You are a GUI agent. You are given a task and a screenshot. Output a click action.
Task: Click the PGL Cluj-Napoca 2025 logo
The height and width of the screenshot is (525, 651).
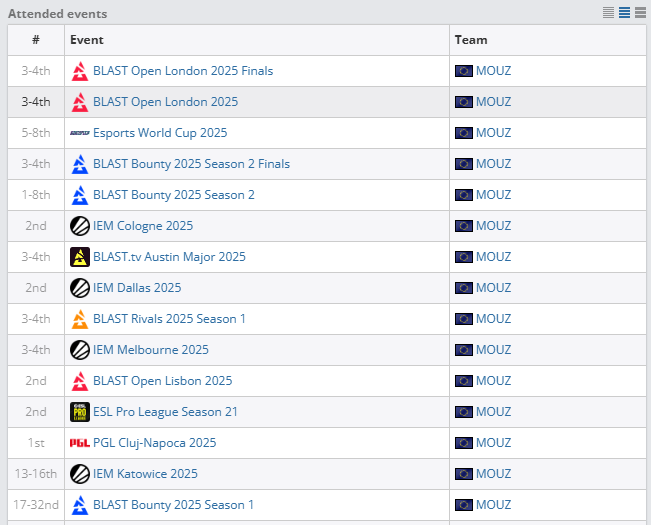click(80, 443)
